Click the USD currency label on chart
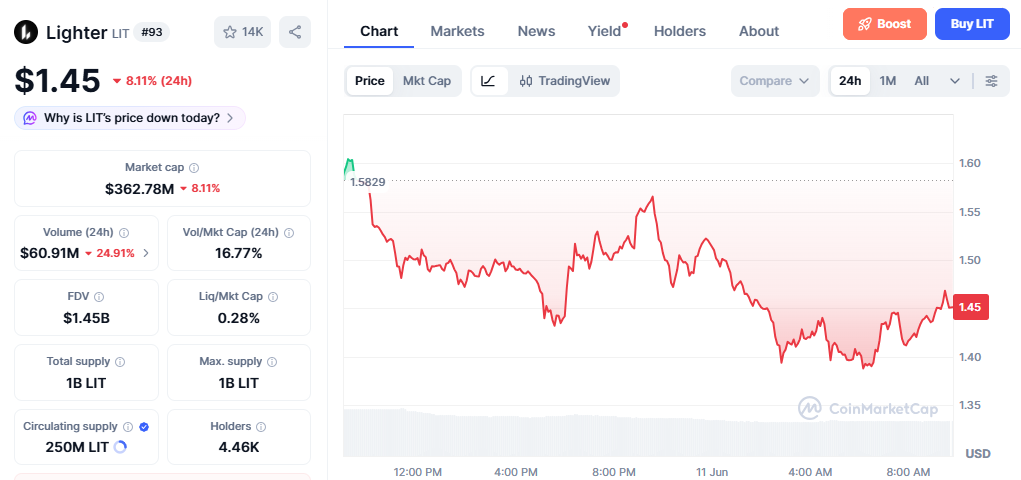This screenshot has height=480, width=1021. (977, 453)
